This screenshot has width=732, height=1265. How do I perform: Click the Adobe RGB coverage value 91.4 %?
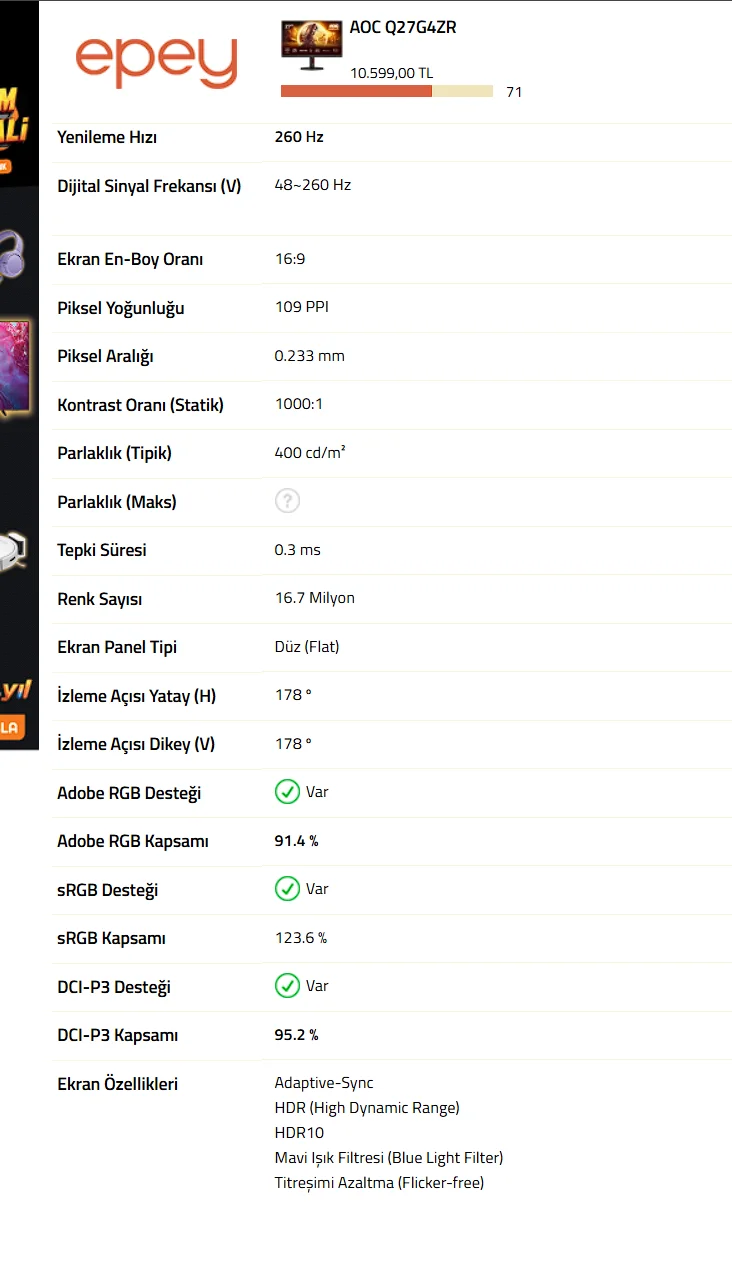pos(296,841)
